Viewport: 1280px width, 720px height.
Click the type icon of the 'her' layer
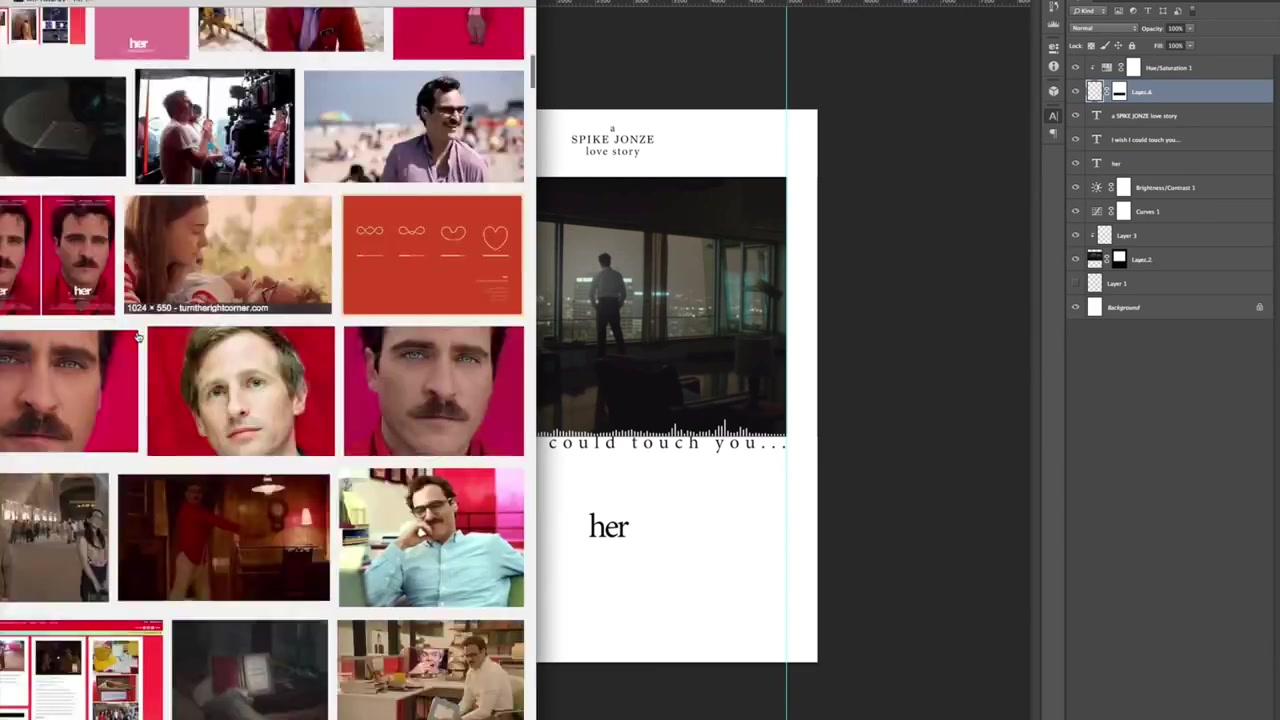tap(1097, 163)
